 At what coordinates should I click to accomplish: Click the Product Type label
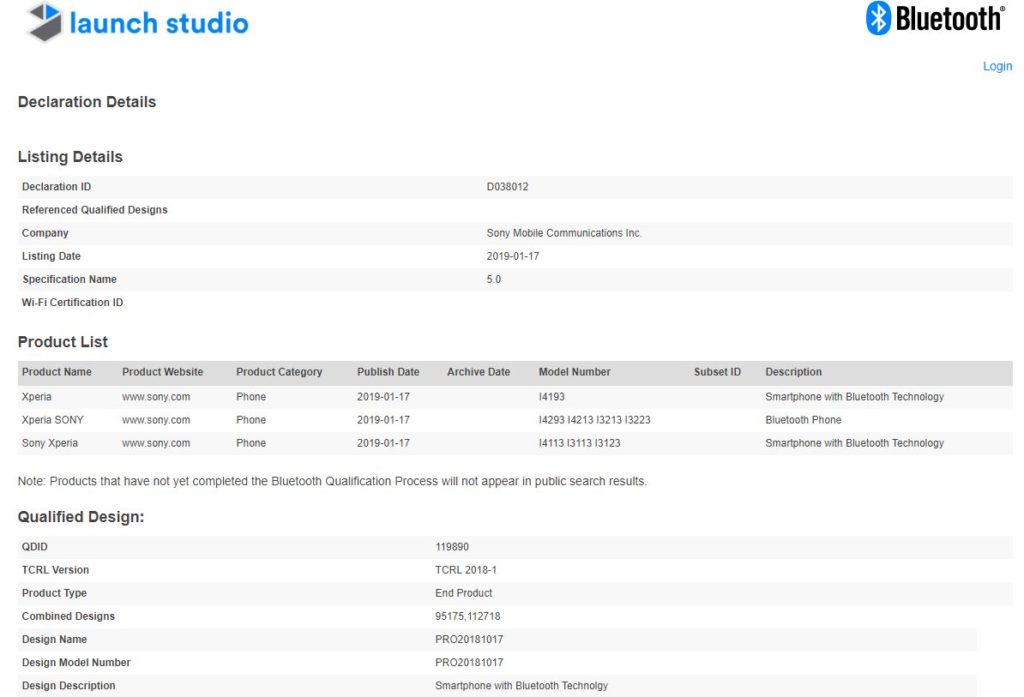click(x=54, y=593)
